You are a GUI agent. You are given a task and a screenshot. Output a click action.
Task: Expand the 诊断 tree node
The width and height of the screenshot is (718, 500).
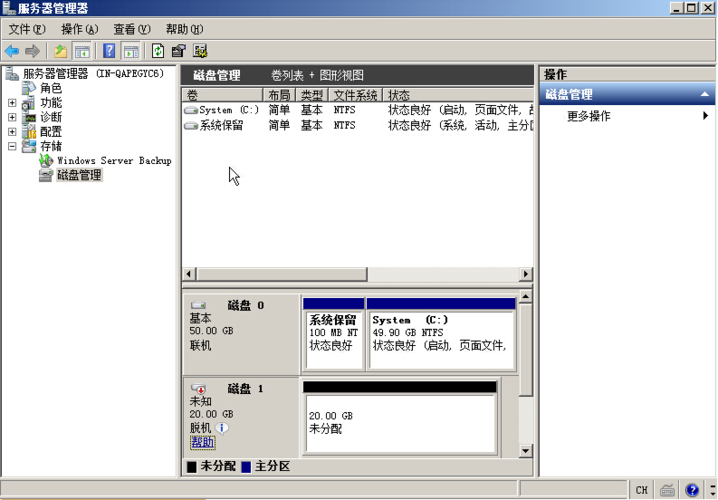[12, 117]
